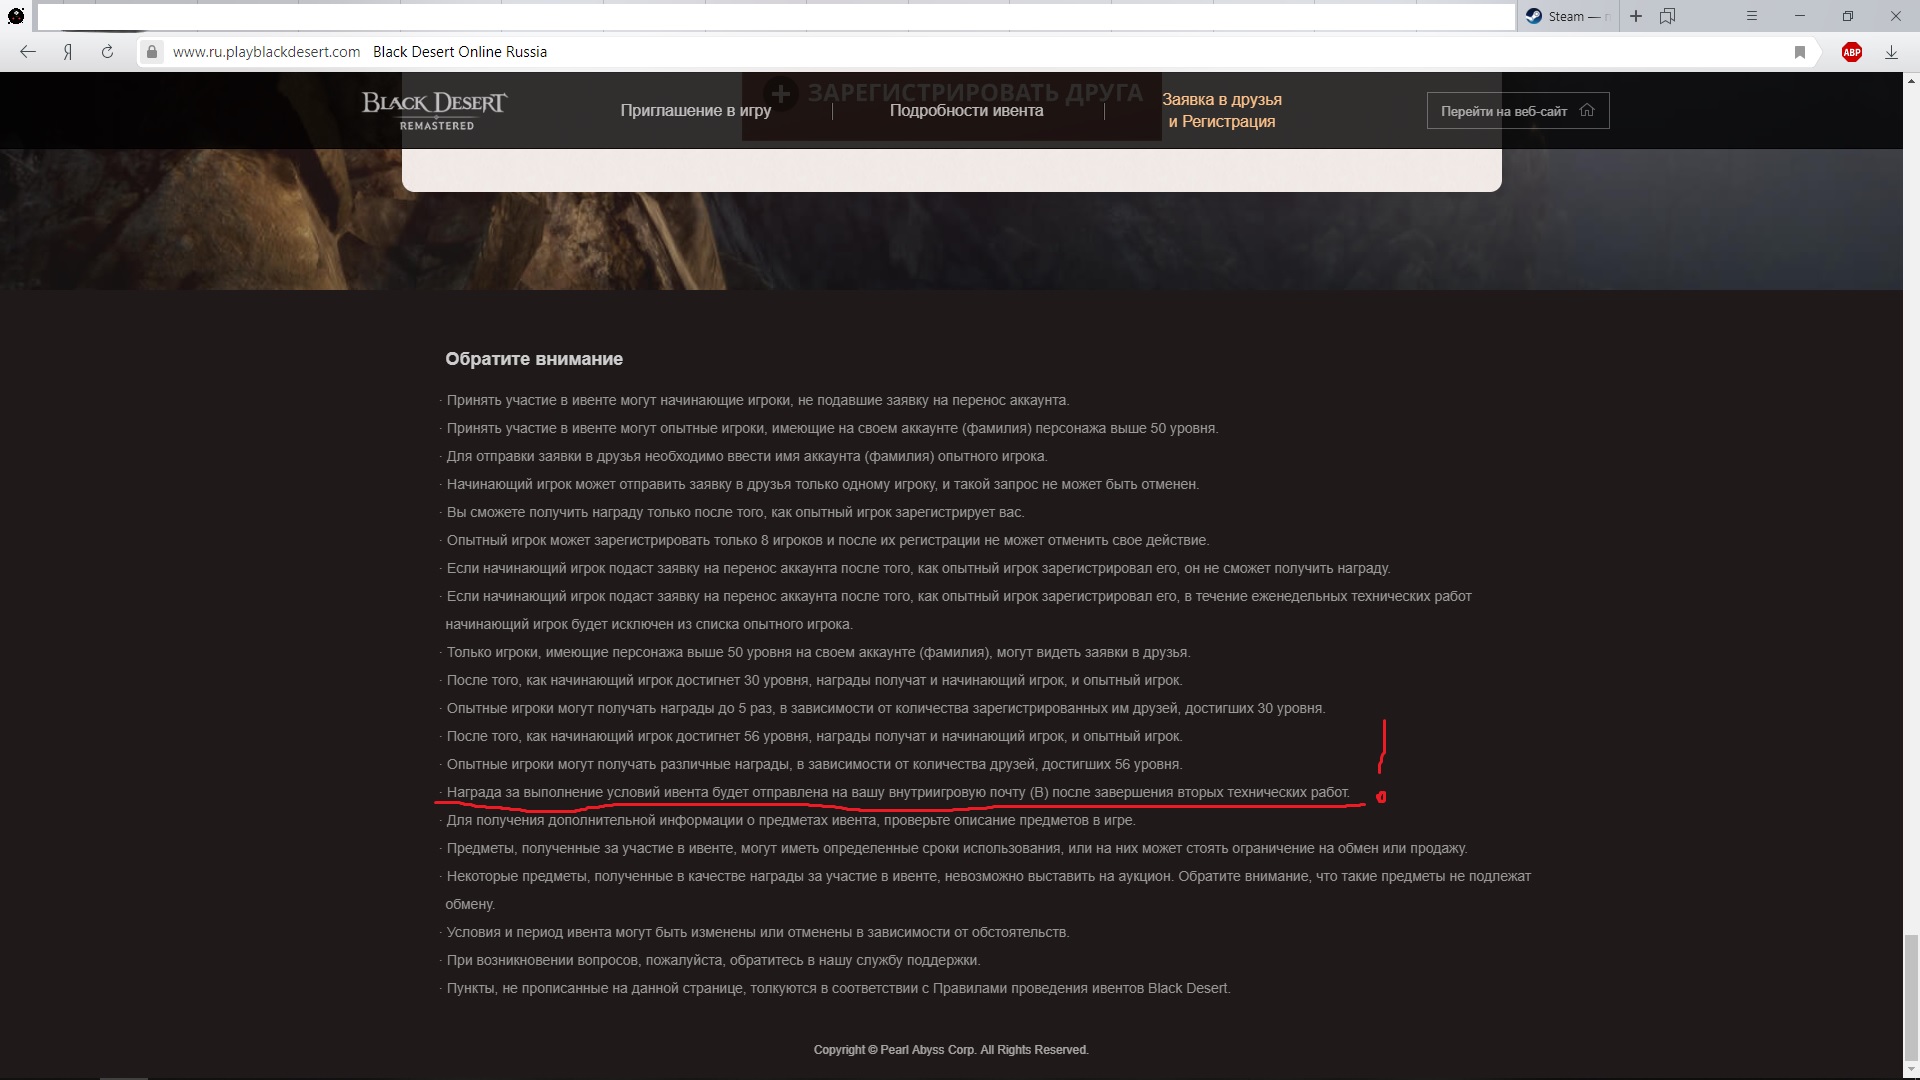Click line Условия и период ивента
The width and height of the screenshot is (1920, 1080).
tap(757, 932)
